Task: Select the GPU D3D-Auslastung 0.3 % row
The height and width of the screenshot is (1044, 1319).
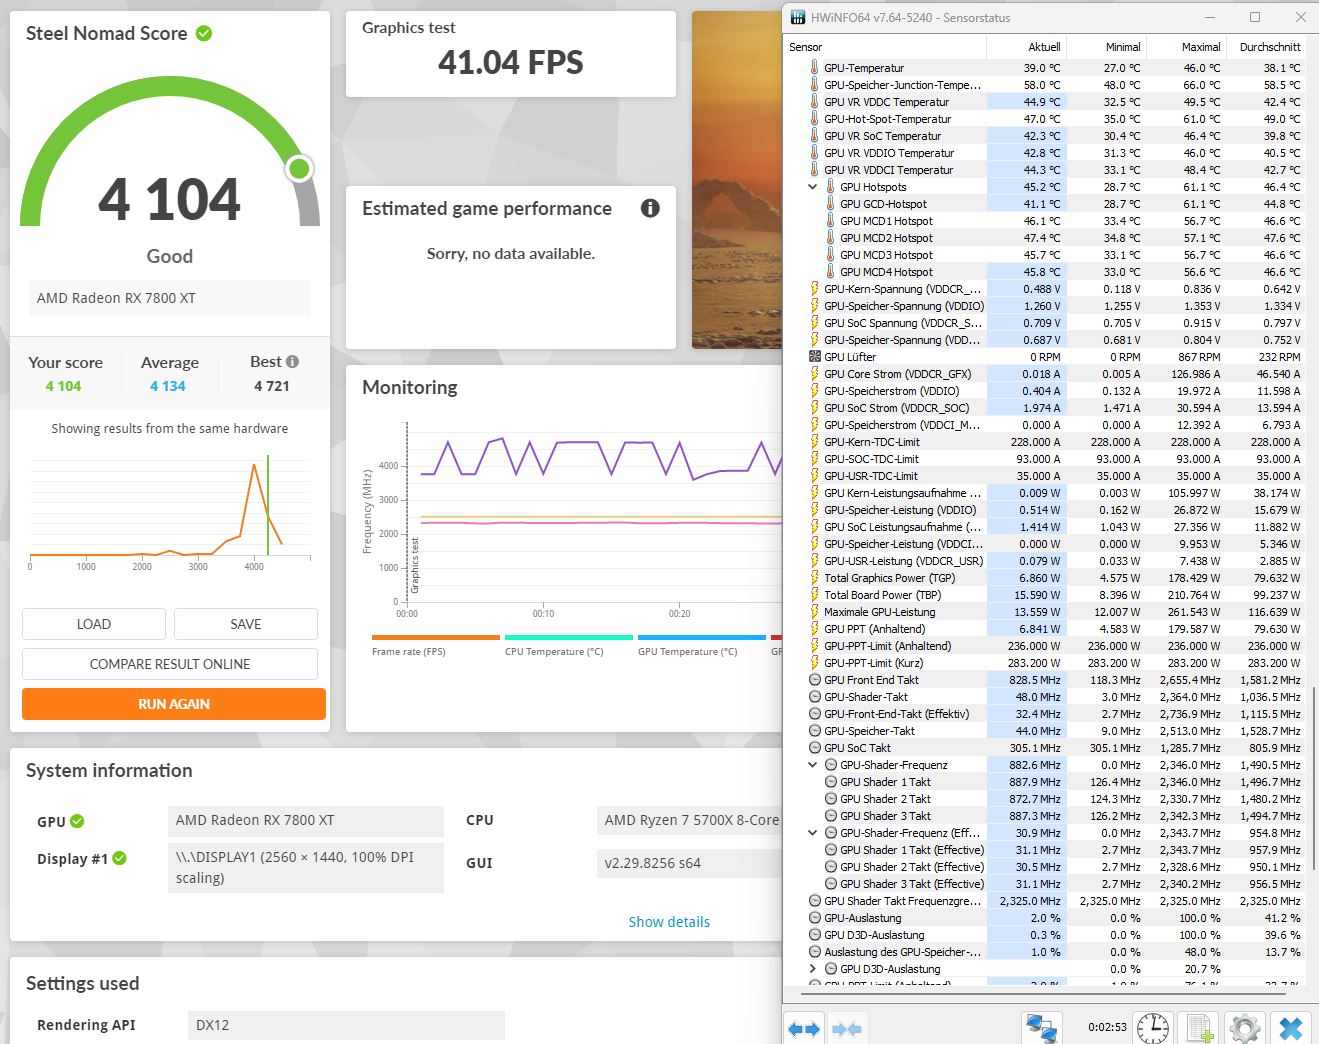Action: point(1046,935)
